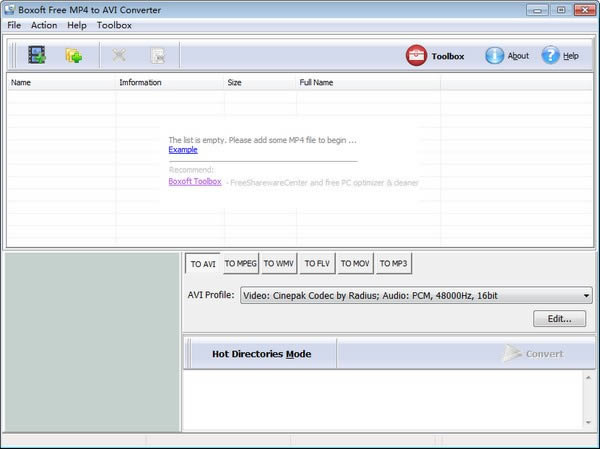The height and width of the screenshot is (449, 600).
Task: Open the red Toolbox icon
Action: (x=416, y=56)
